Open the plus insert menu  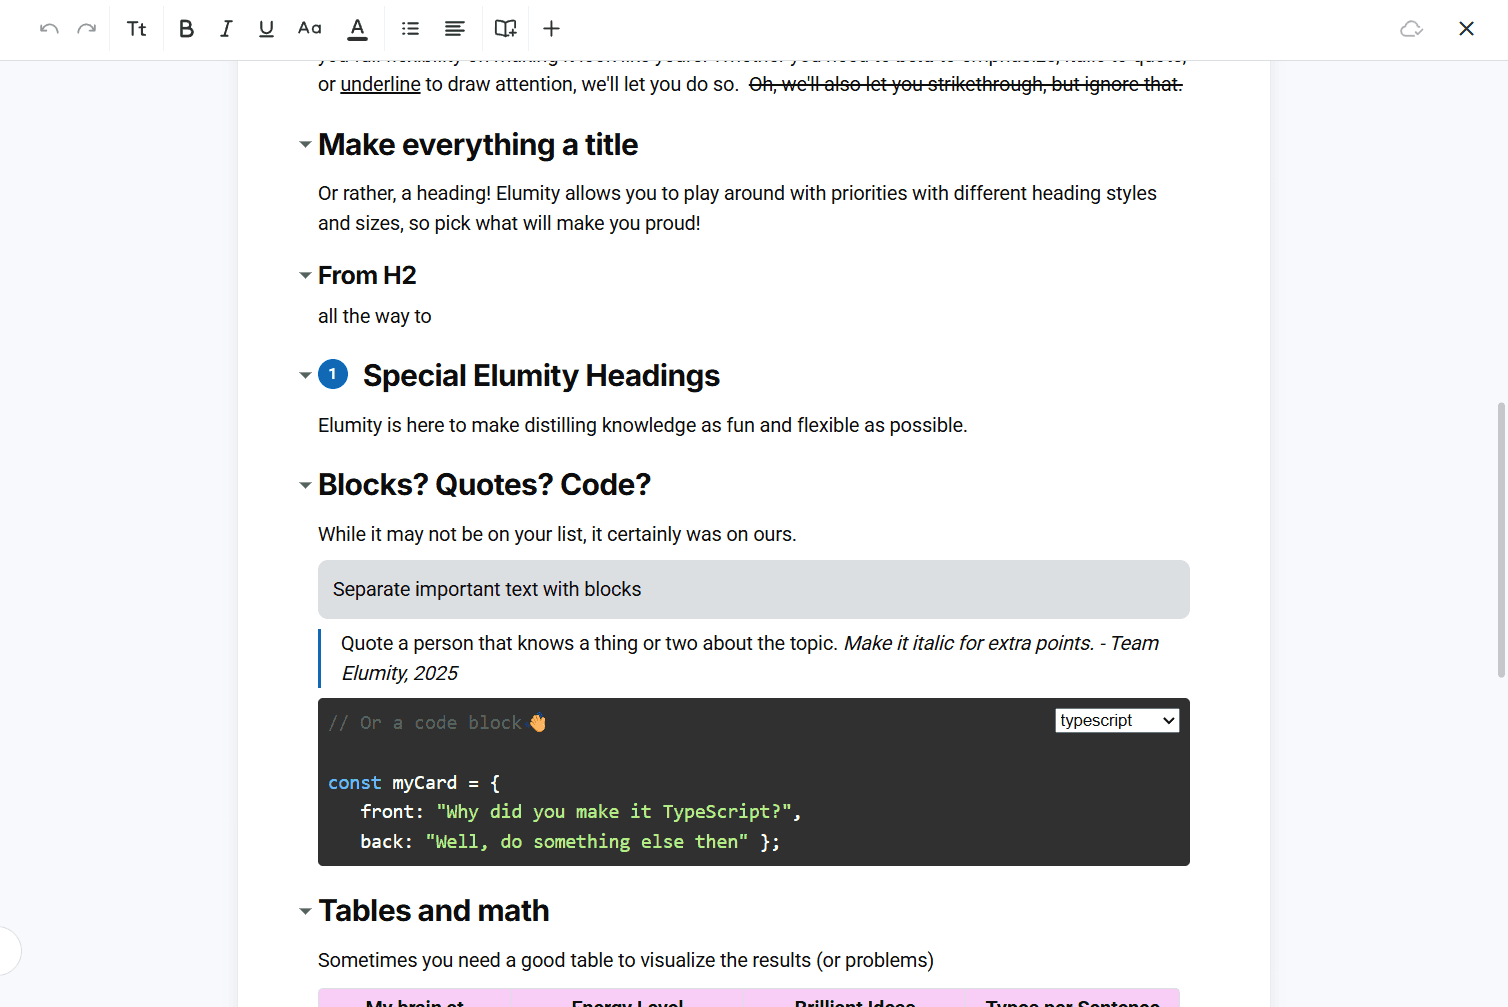(x=551, y=29)
